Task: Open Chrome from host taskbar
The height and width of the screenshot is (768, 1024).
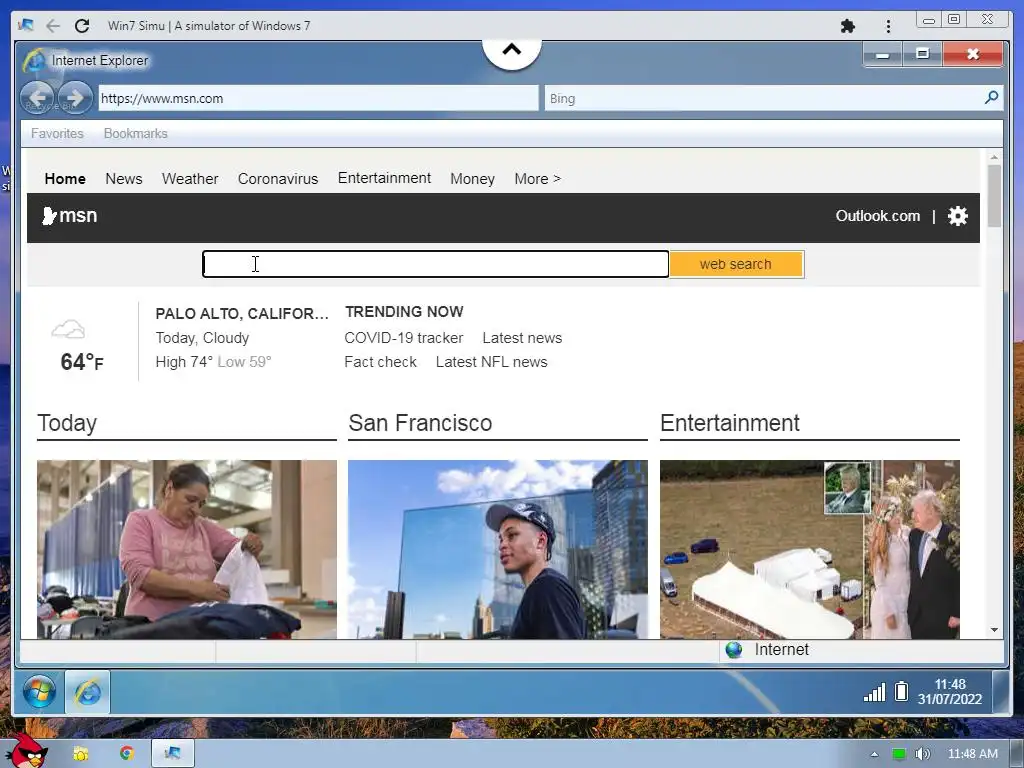Action: [x=127, y=754]
